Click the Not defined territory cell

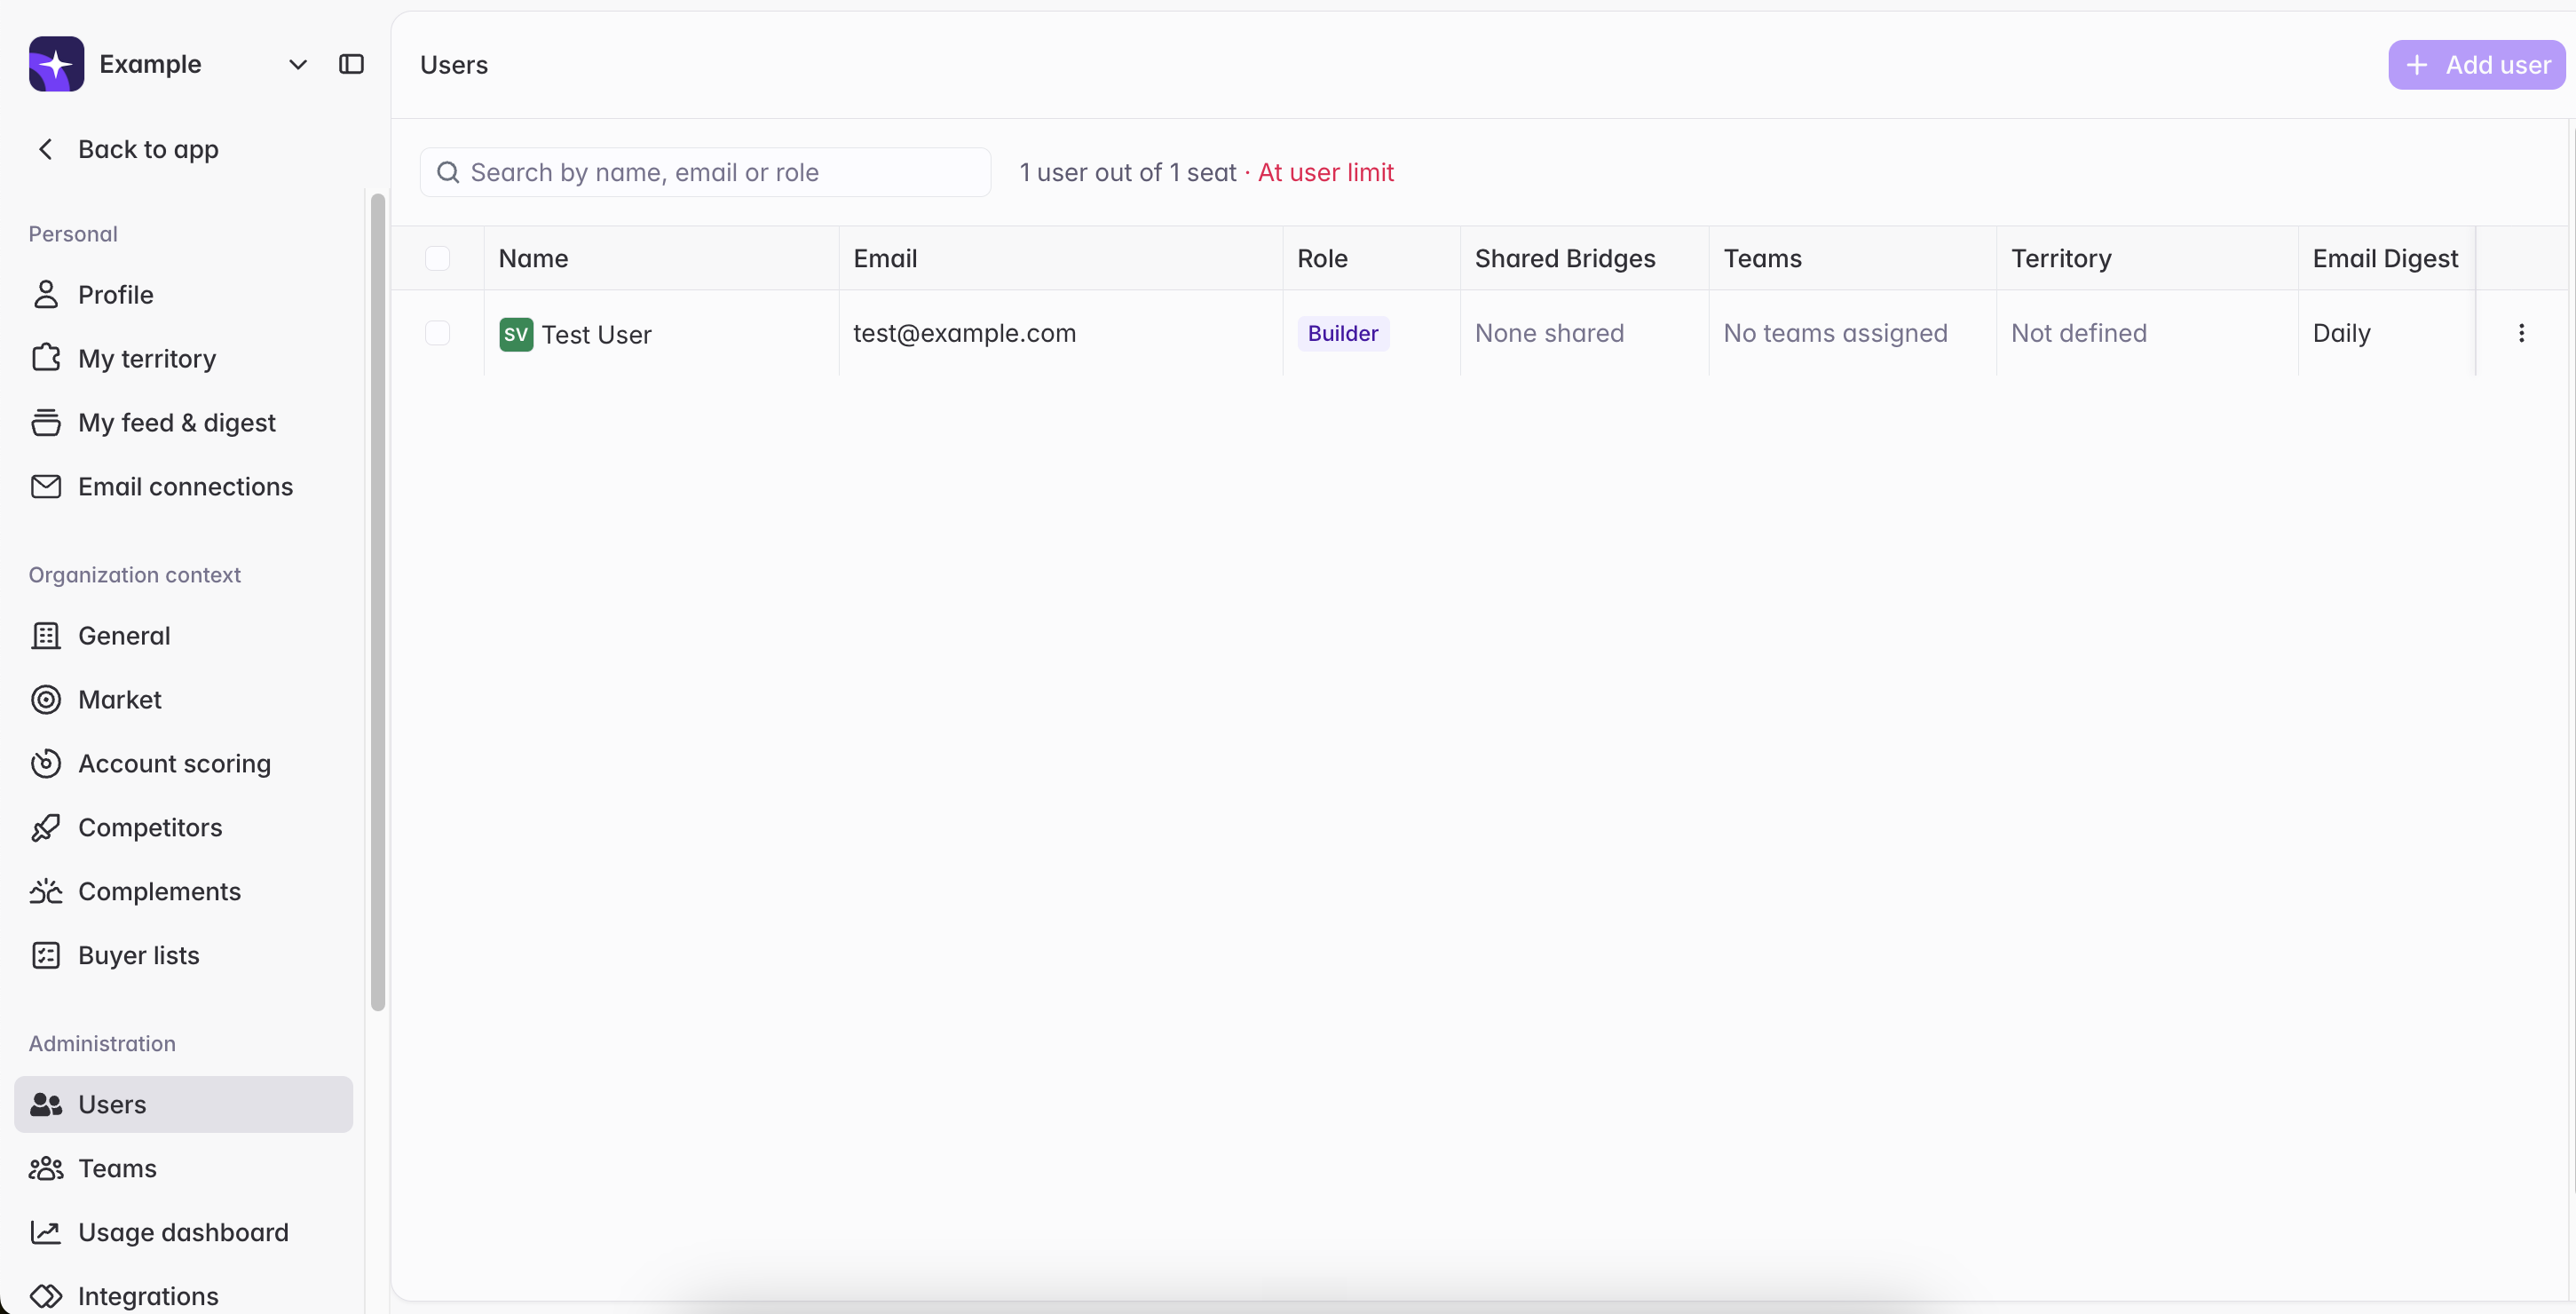2147,333
